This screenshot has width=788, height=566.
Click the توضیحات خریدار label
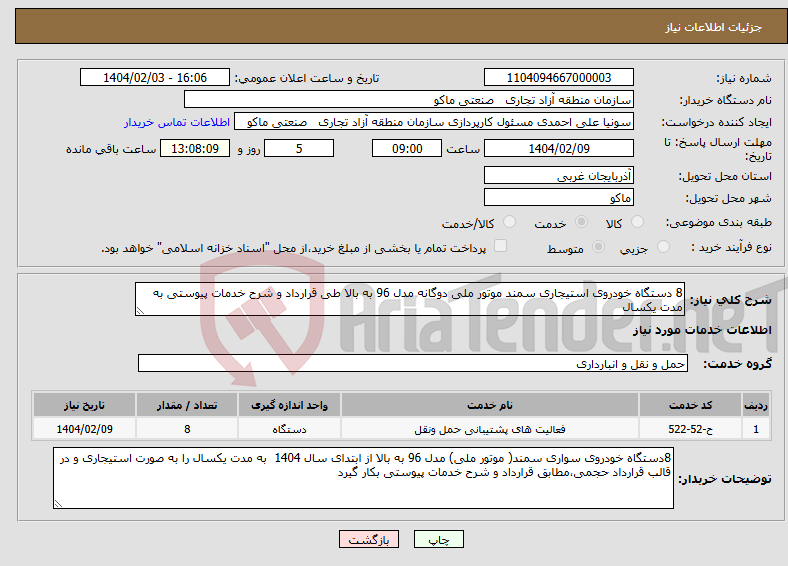(x=725, y=479)
